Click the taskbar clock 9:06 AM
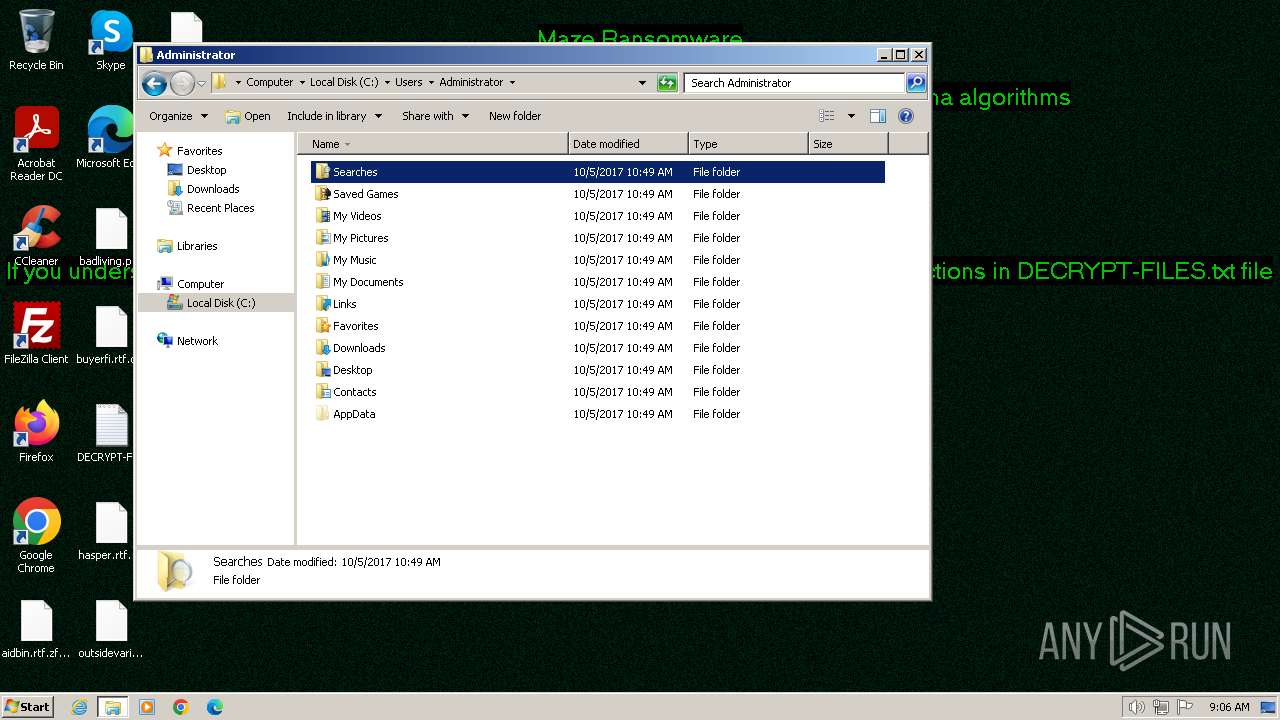 pyautogui.click(x=1229, y=707)
